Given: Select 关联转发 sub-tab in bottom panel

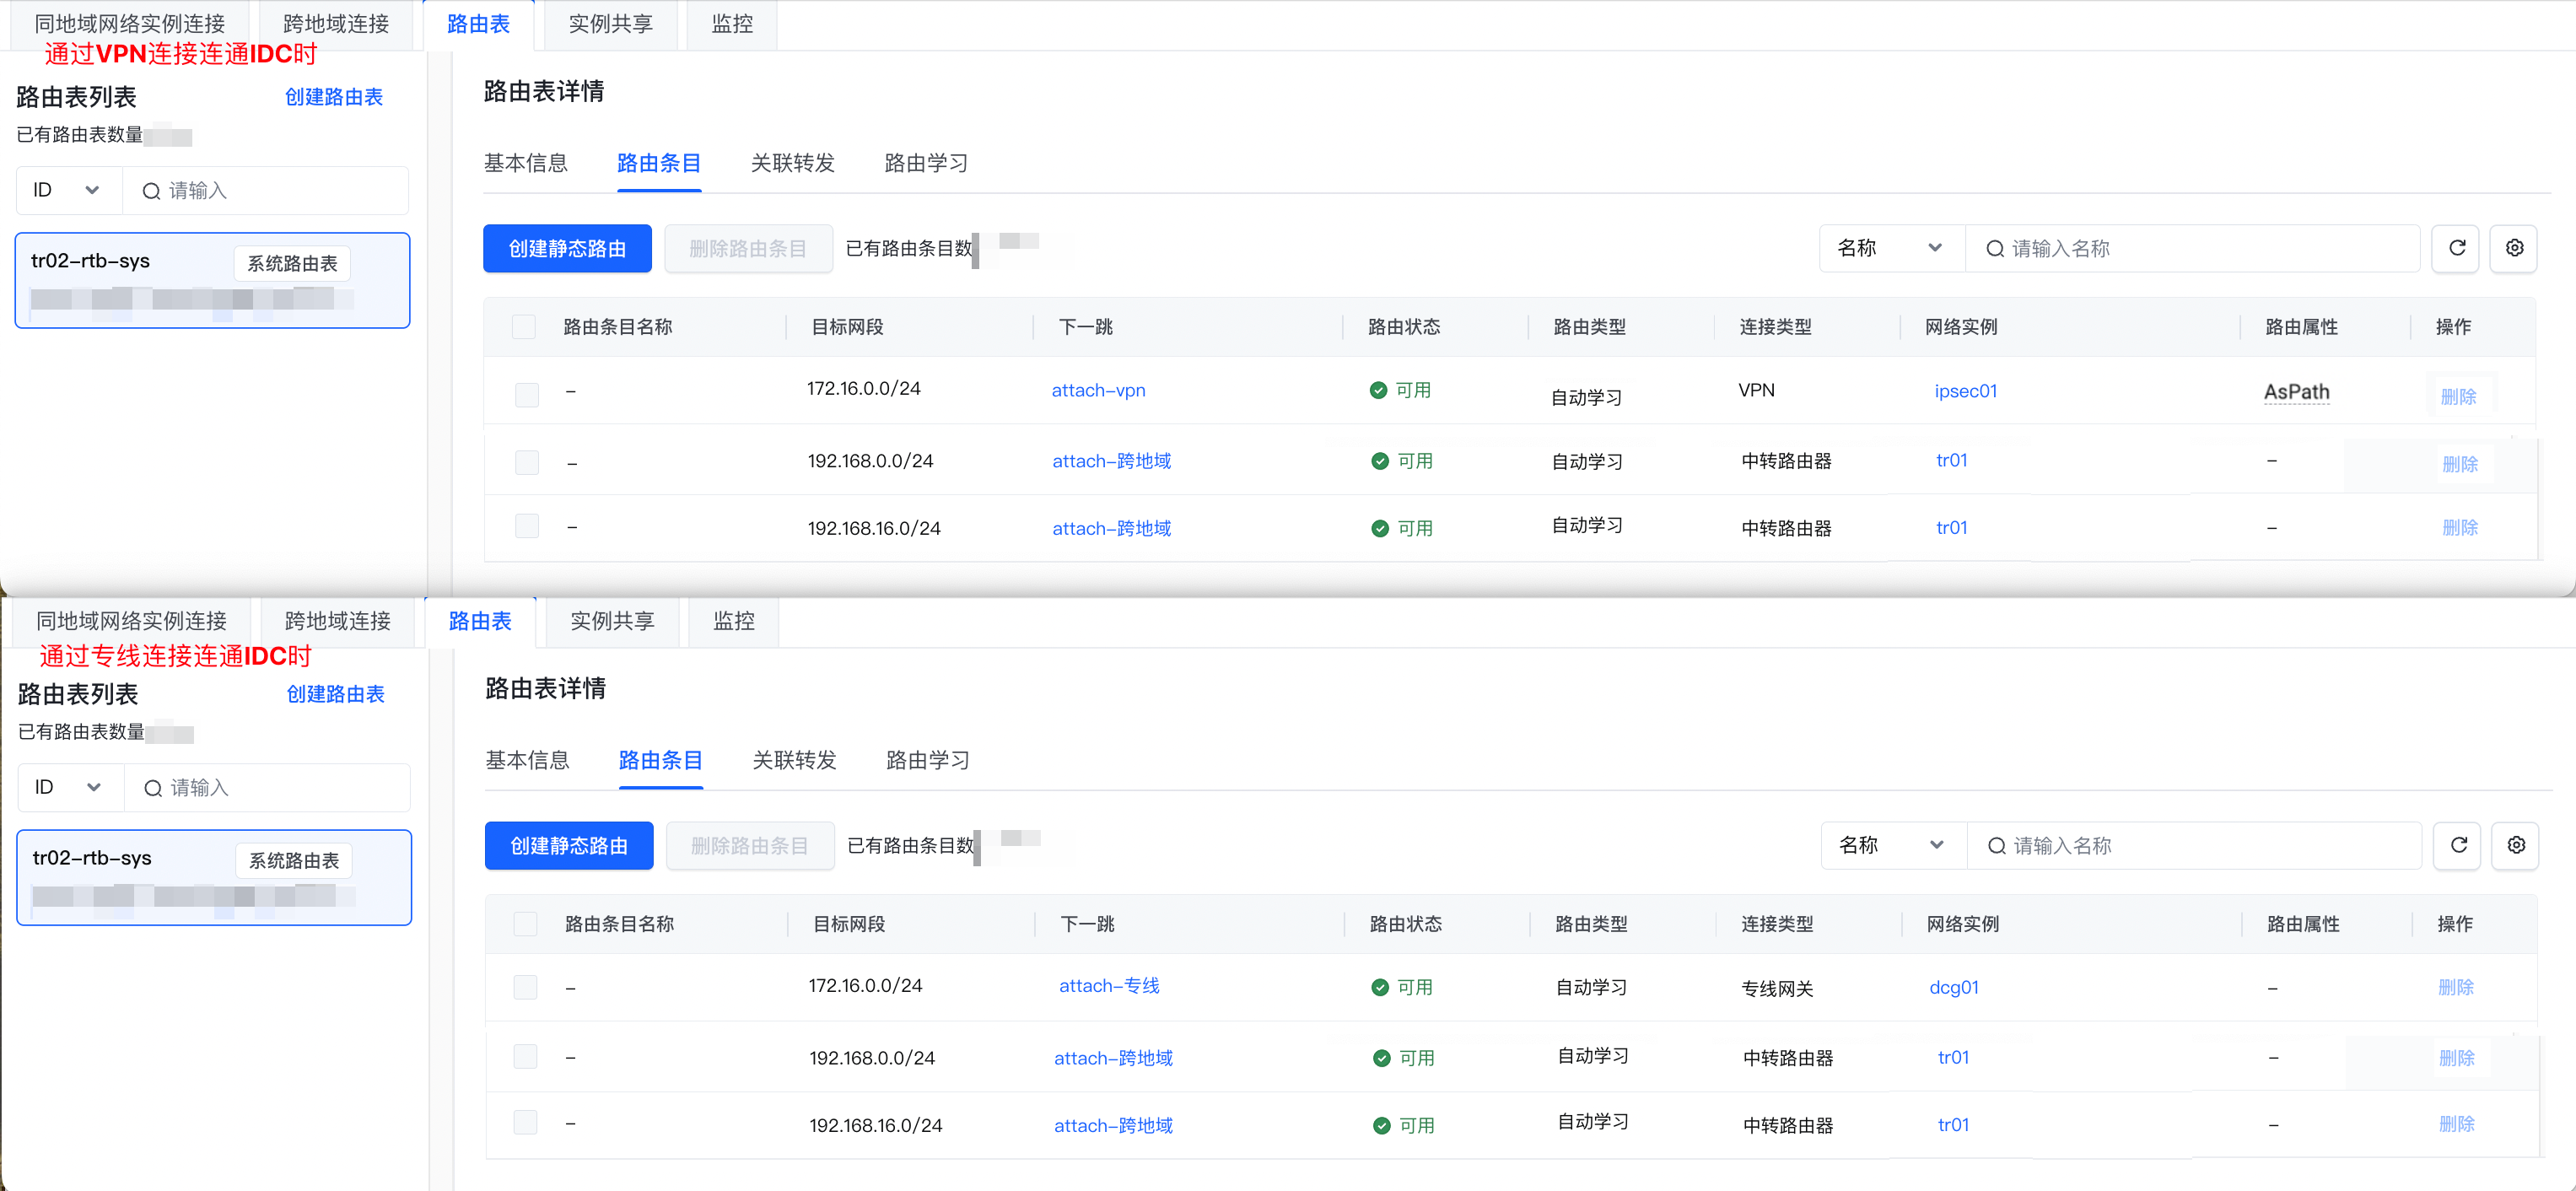Looking at the screenshot, I should click(x=795, y=760).
